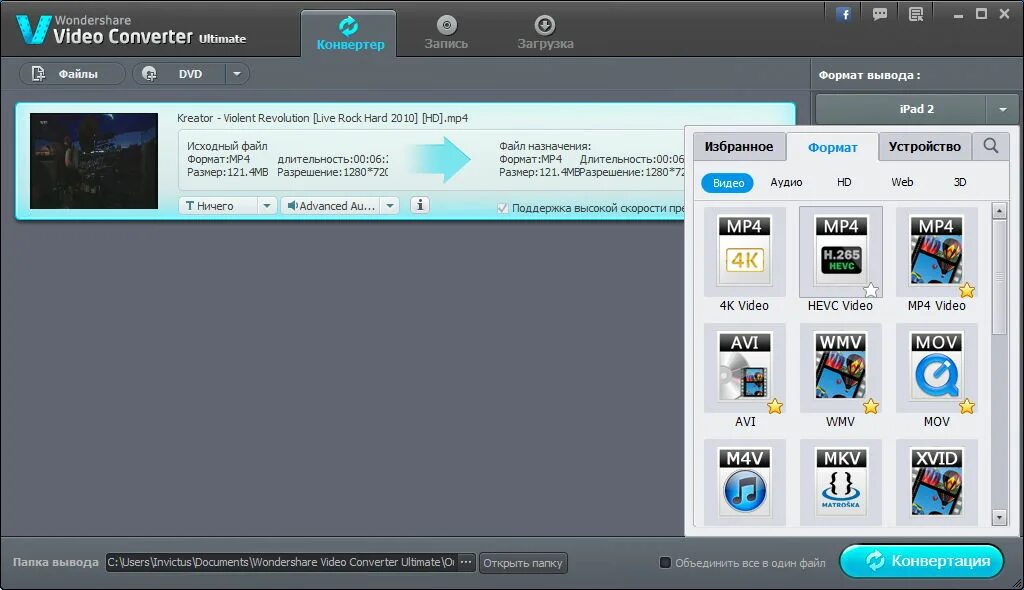Open the Избранное tab

pyautogui.click(x=739, y=146)
